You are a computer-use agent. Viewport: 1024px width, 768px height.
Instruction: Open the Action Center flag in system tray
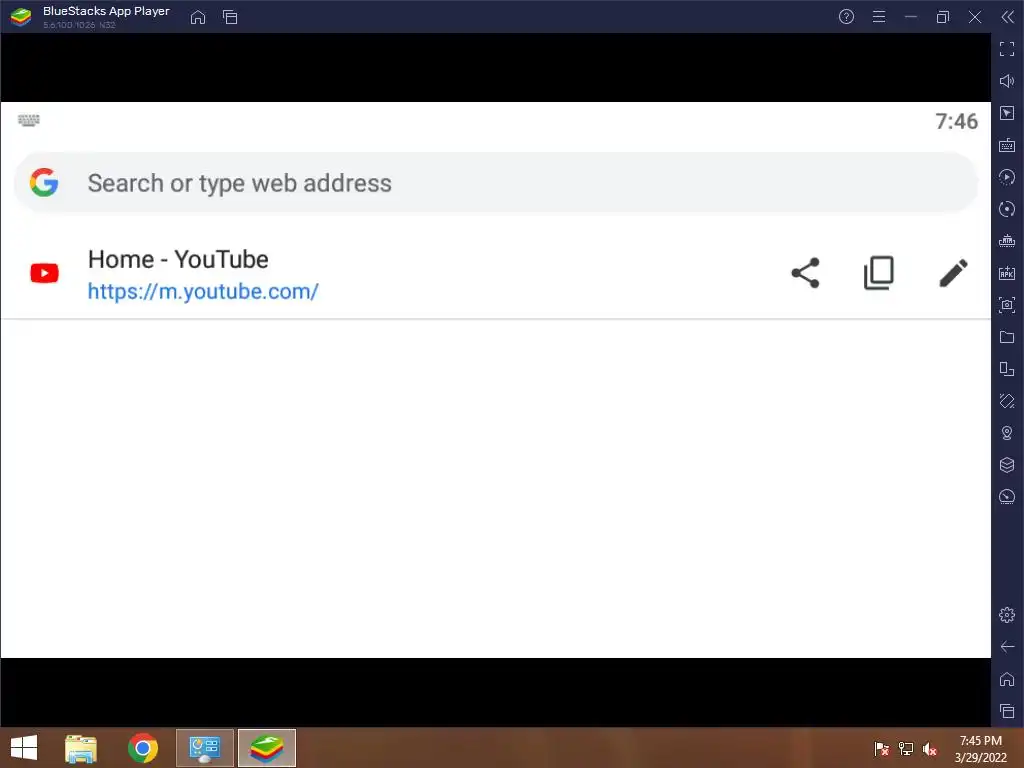[x=881, y=749]
